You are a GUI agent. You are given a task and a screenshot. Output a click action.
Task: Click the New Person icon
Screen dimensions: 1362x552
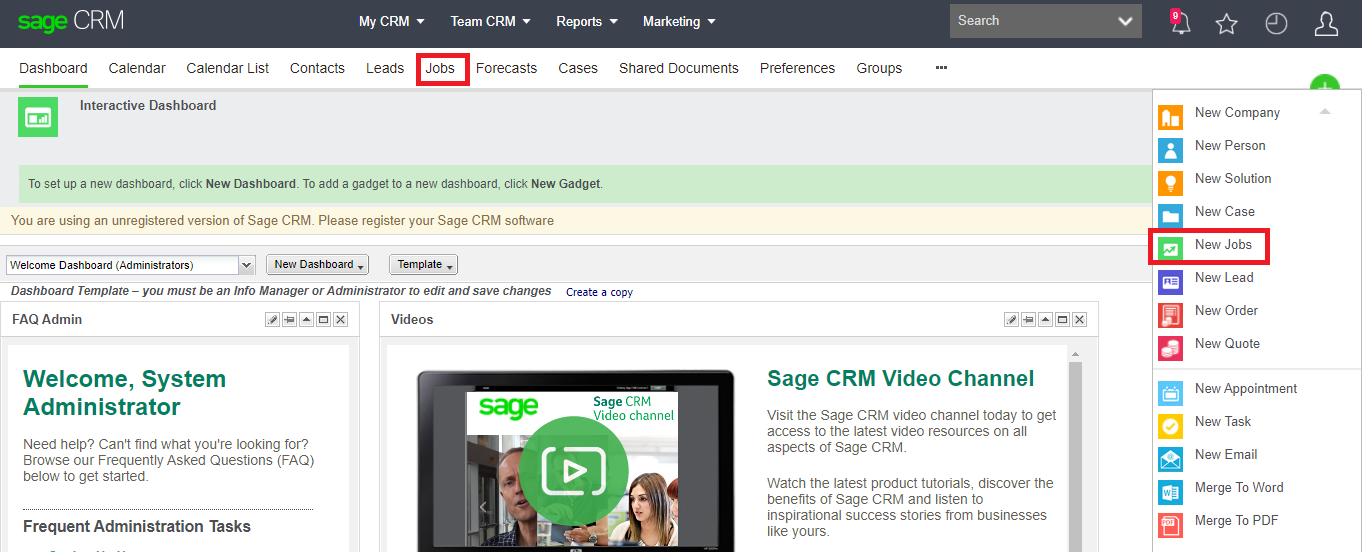point(1170,151)
